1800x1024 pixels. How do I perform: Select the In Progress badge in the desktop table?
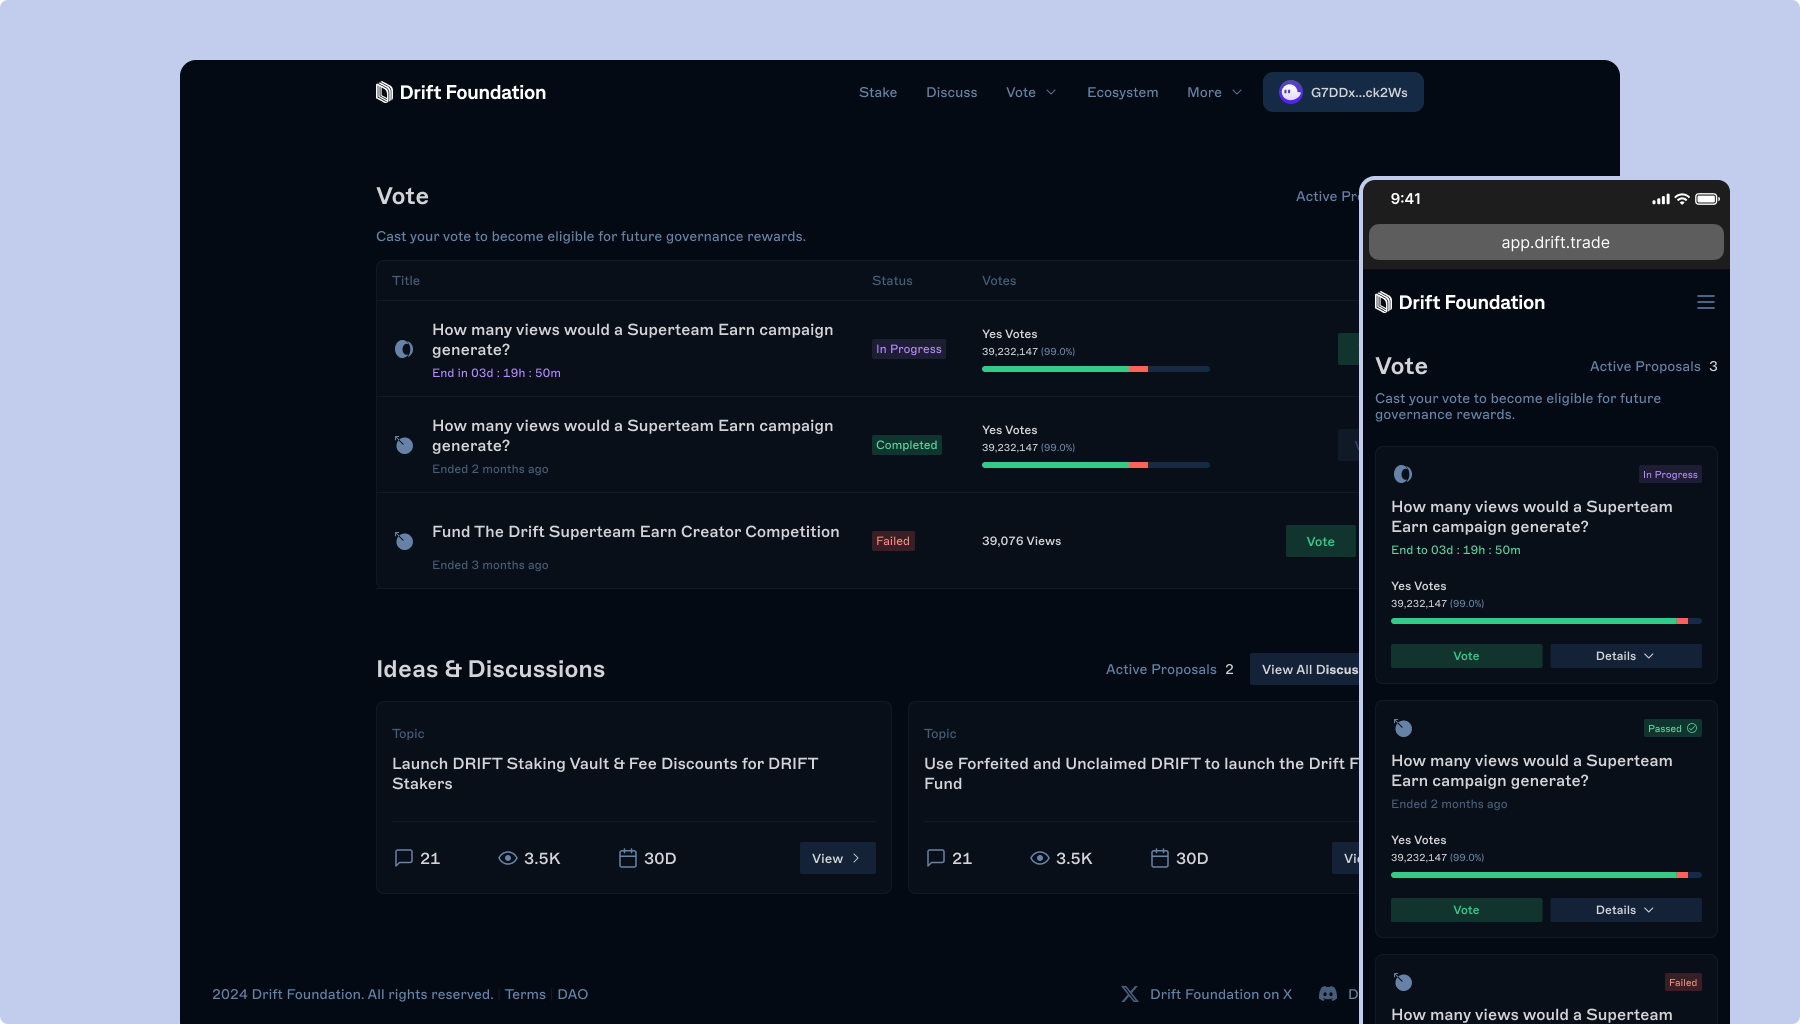click(x=909, y=349)
